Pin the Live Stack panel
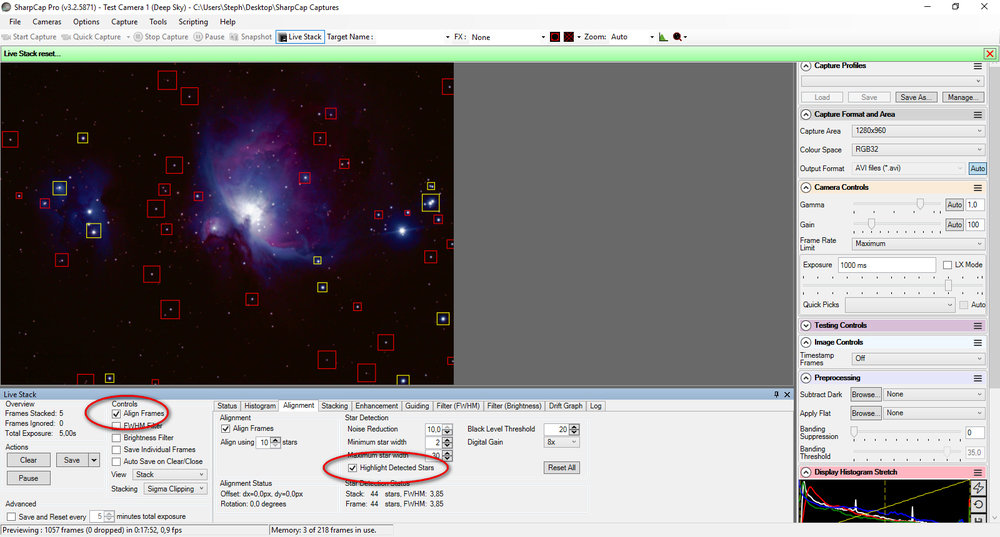Viewport: 1000px width, 537px height. [x=776, y=394]
